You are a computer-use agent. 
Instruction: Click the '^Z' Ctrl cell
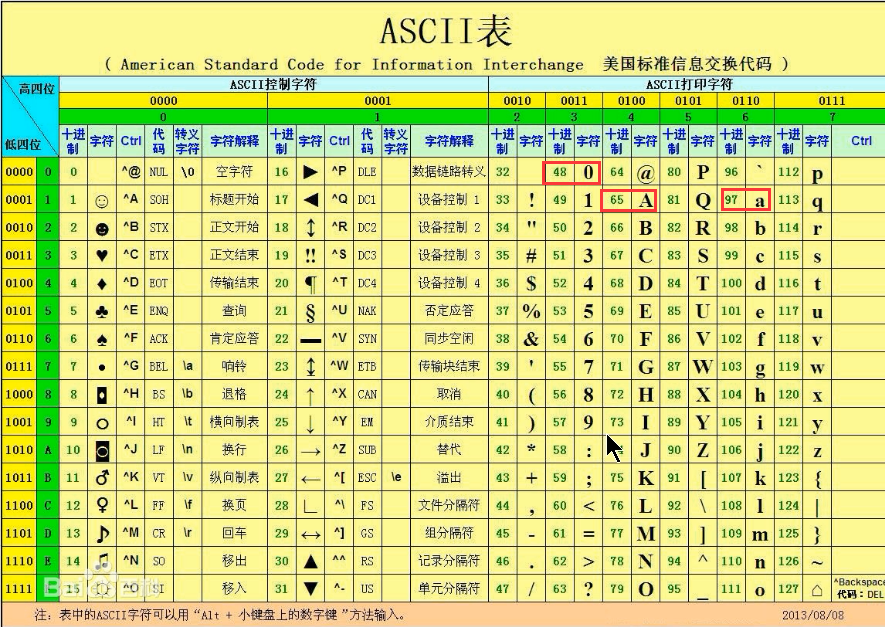click(x=339, y=449)
